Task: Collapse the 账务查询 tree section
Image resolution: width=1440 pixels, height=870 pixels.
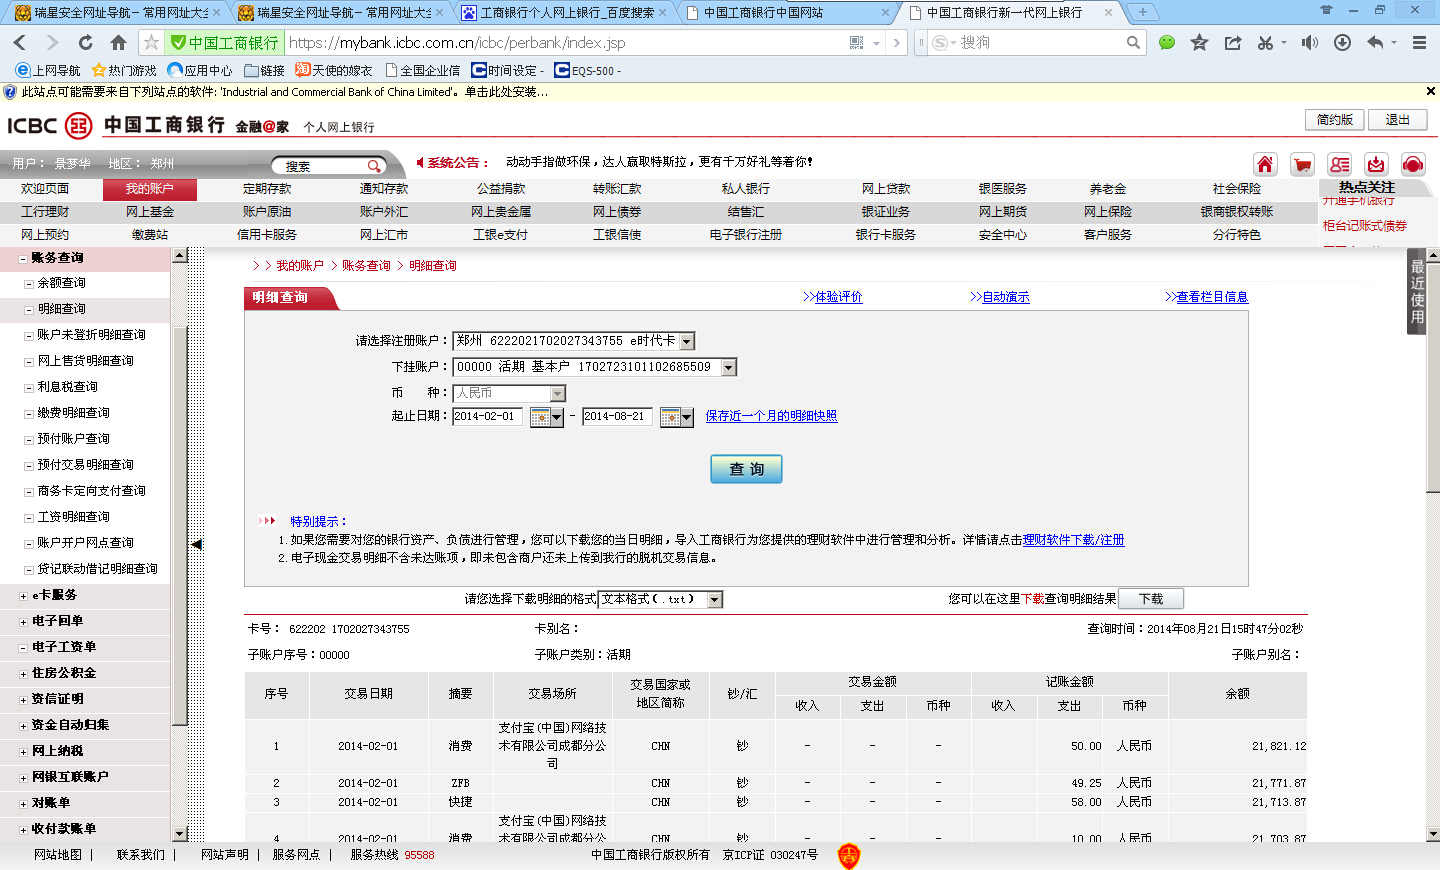Action: coord(23,258)
